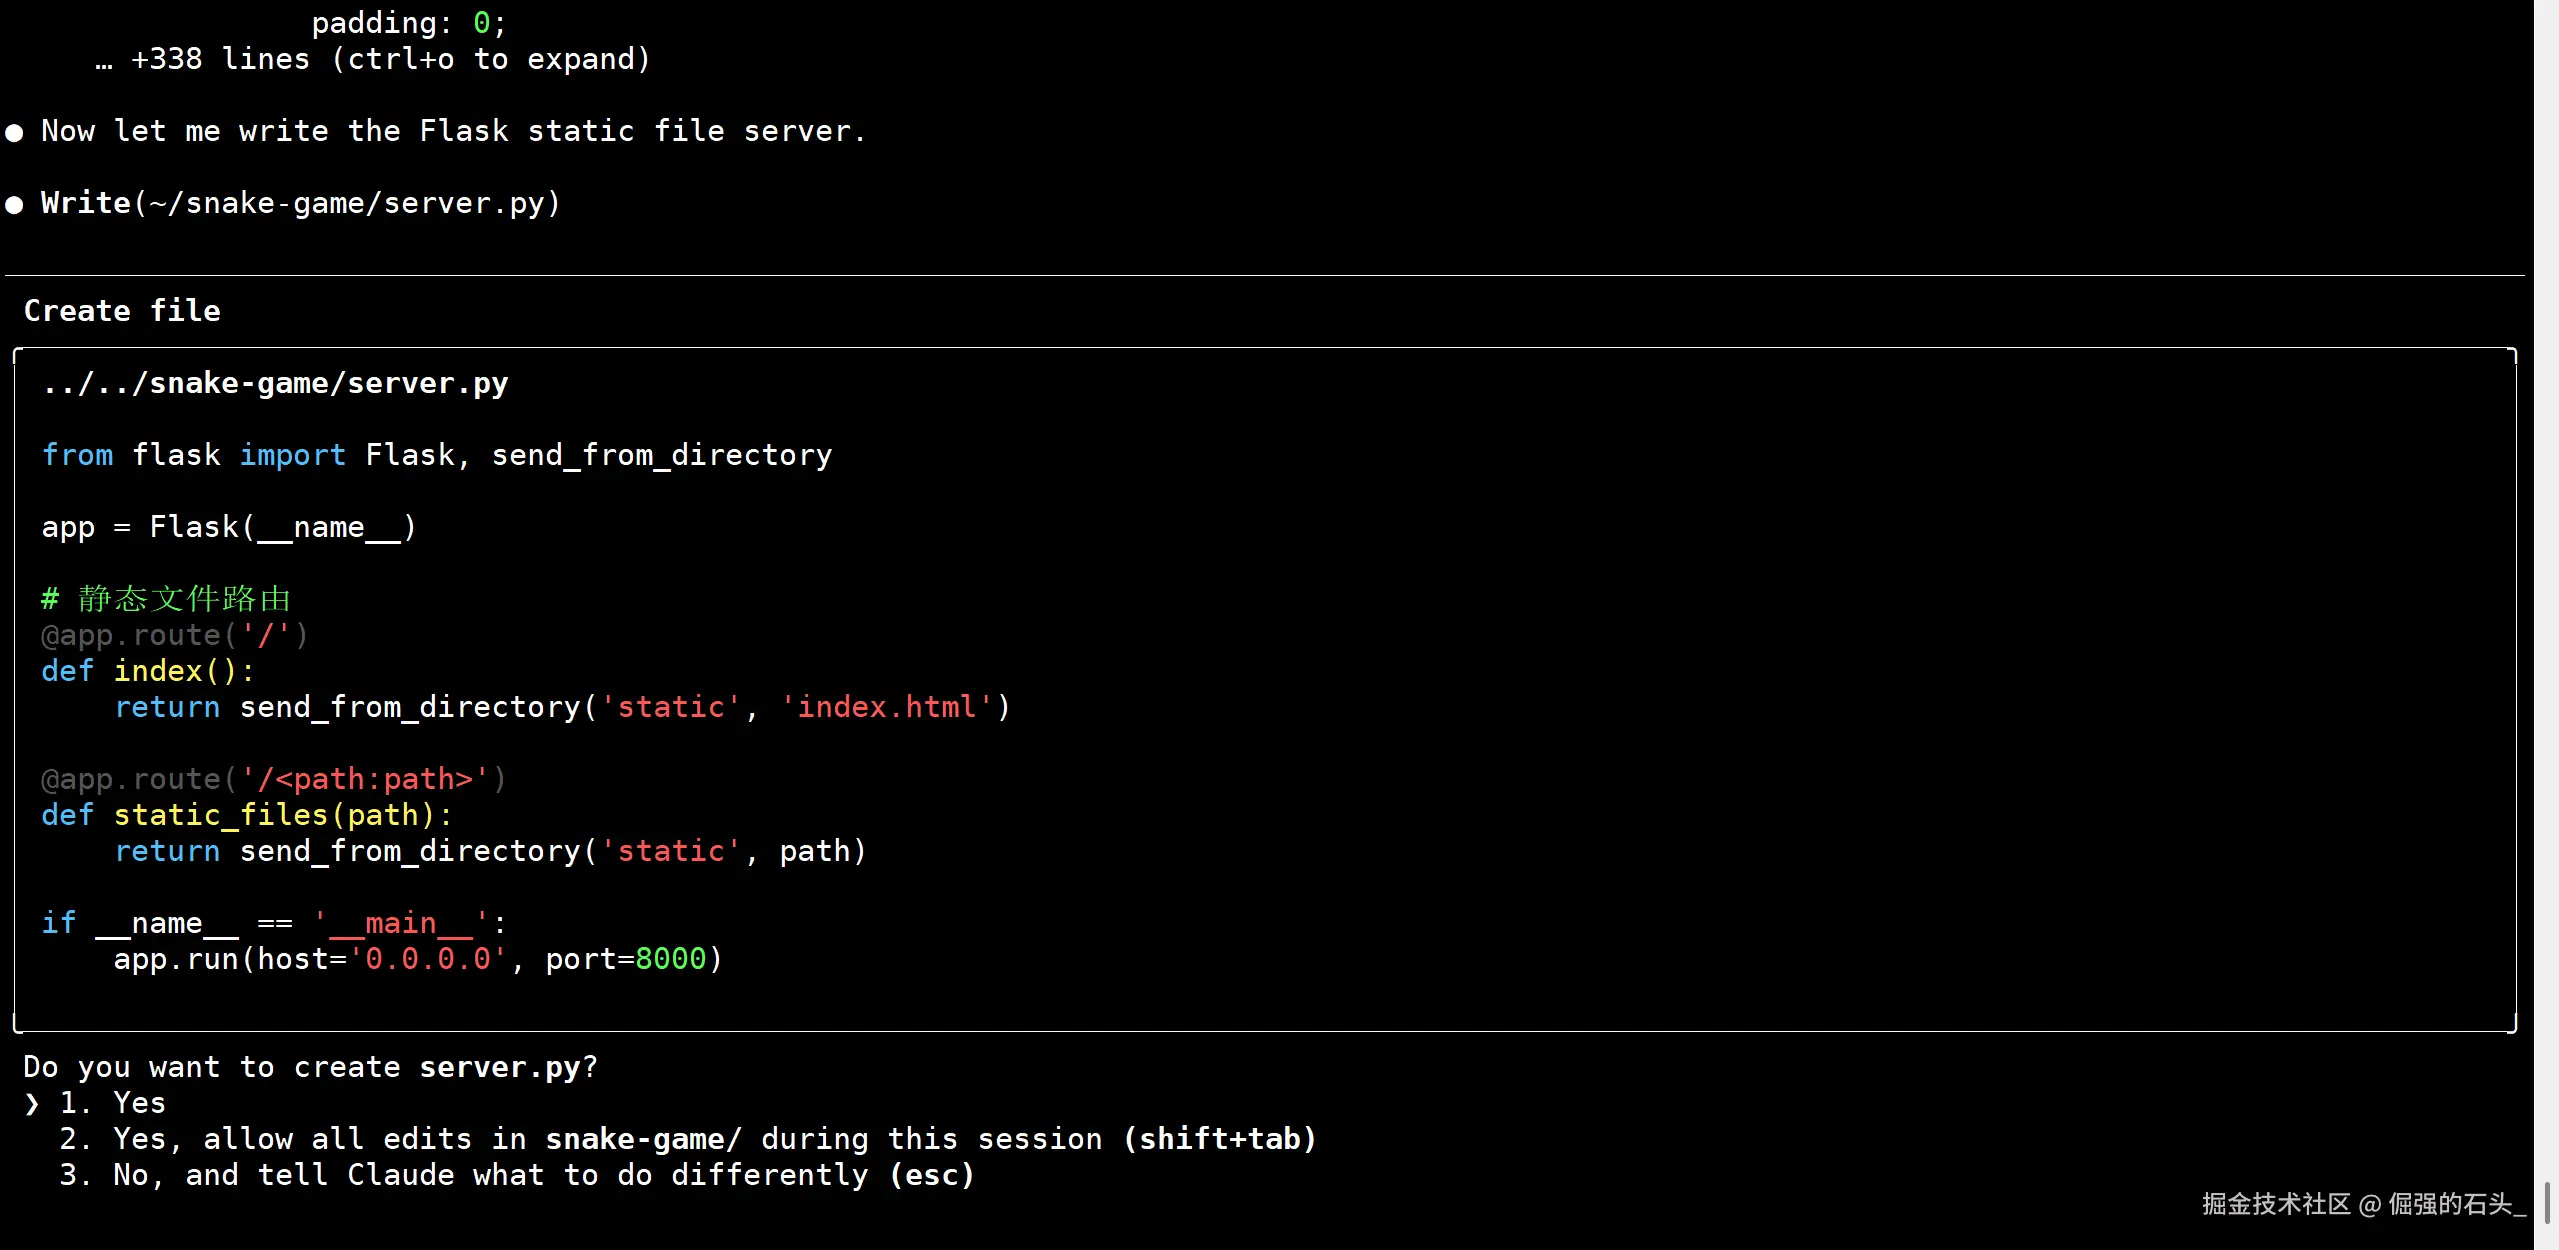Click the scrollbar thumb at right edge
2559x1250 pixels.
click(2547, 1203)
